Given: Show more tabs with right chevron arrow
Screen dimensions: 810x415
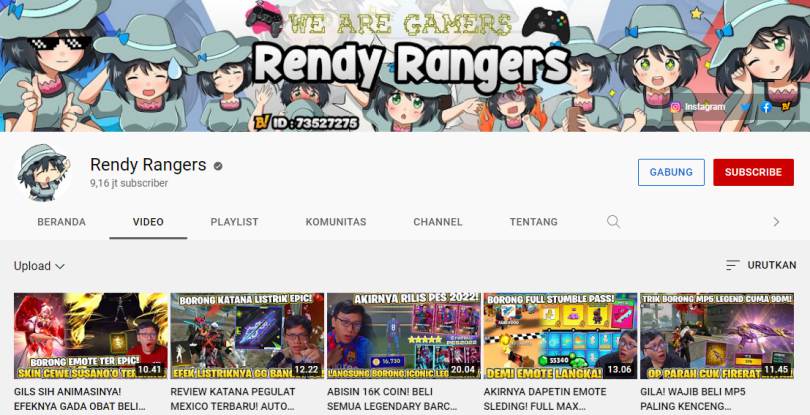Looking at the screenshot, I should point(776,222).
